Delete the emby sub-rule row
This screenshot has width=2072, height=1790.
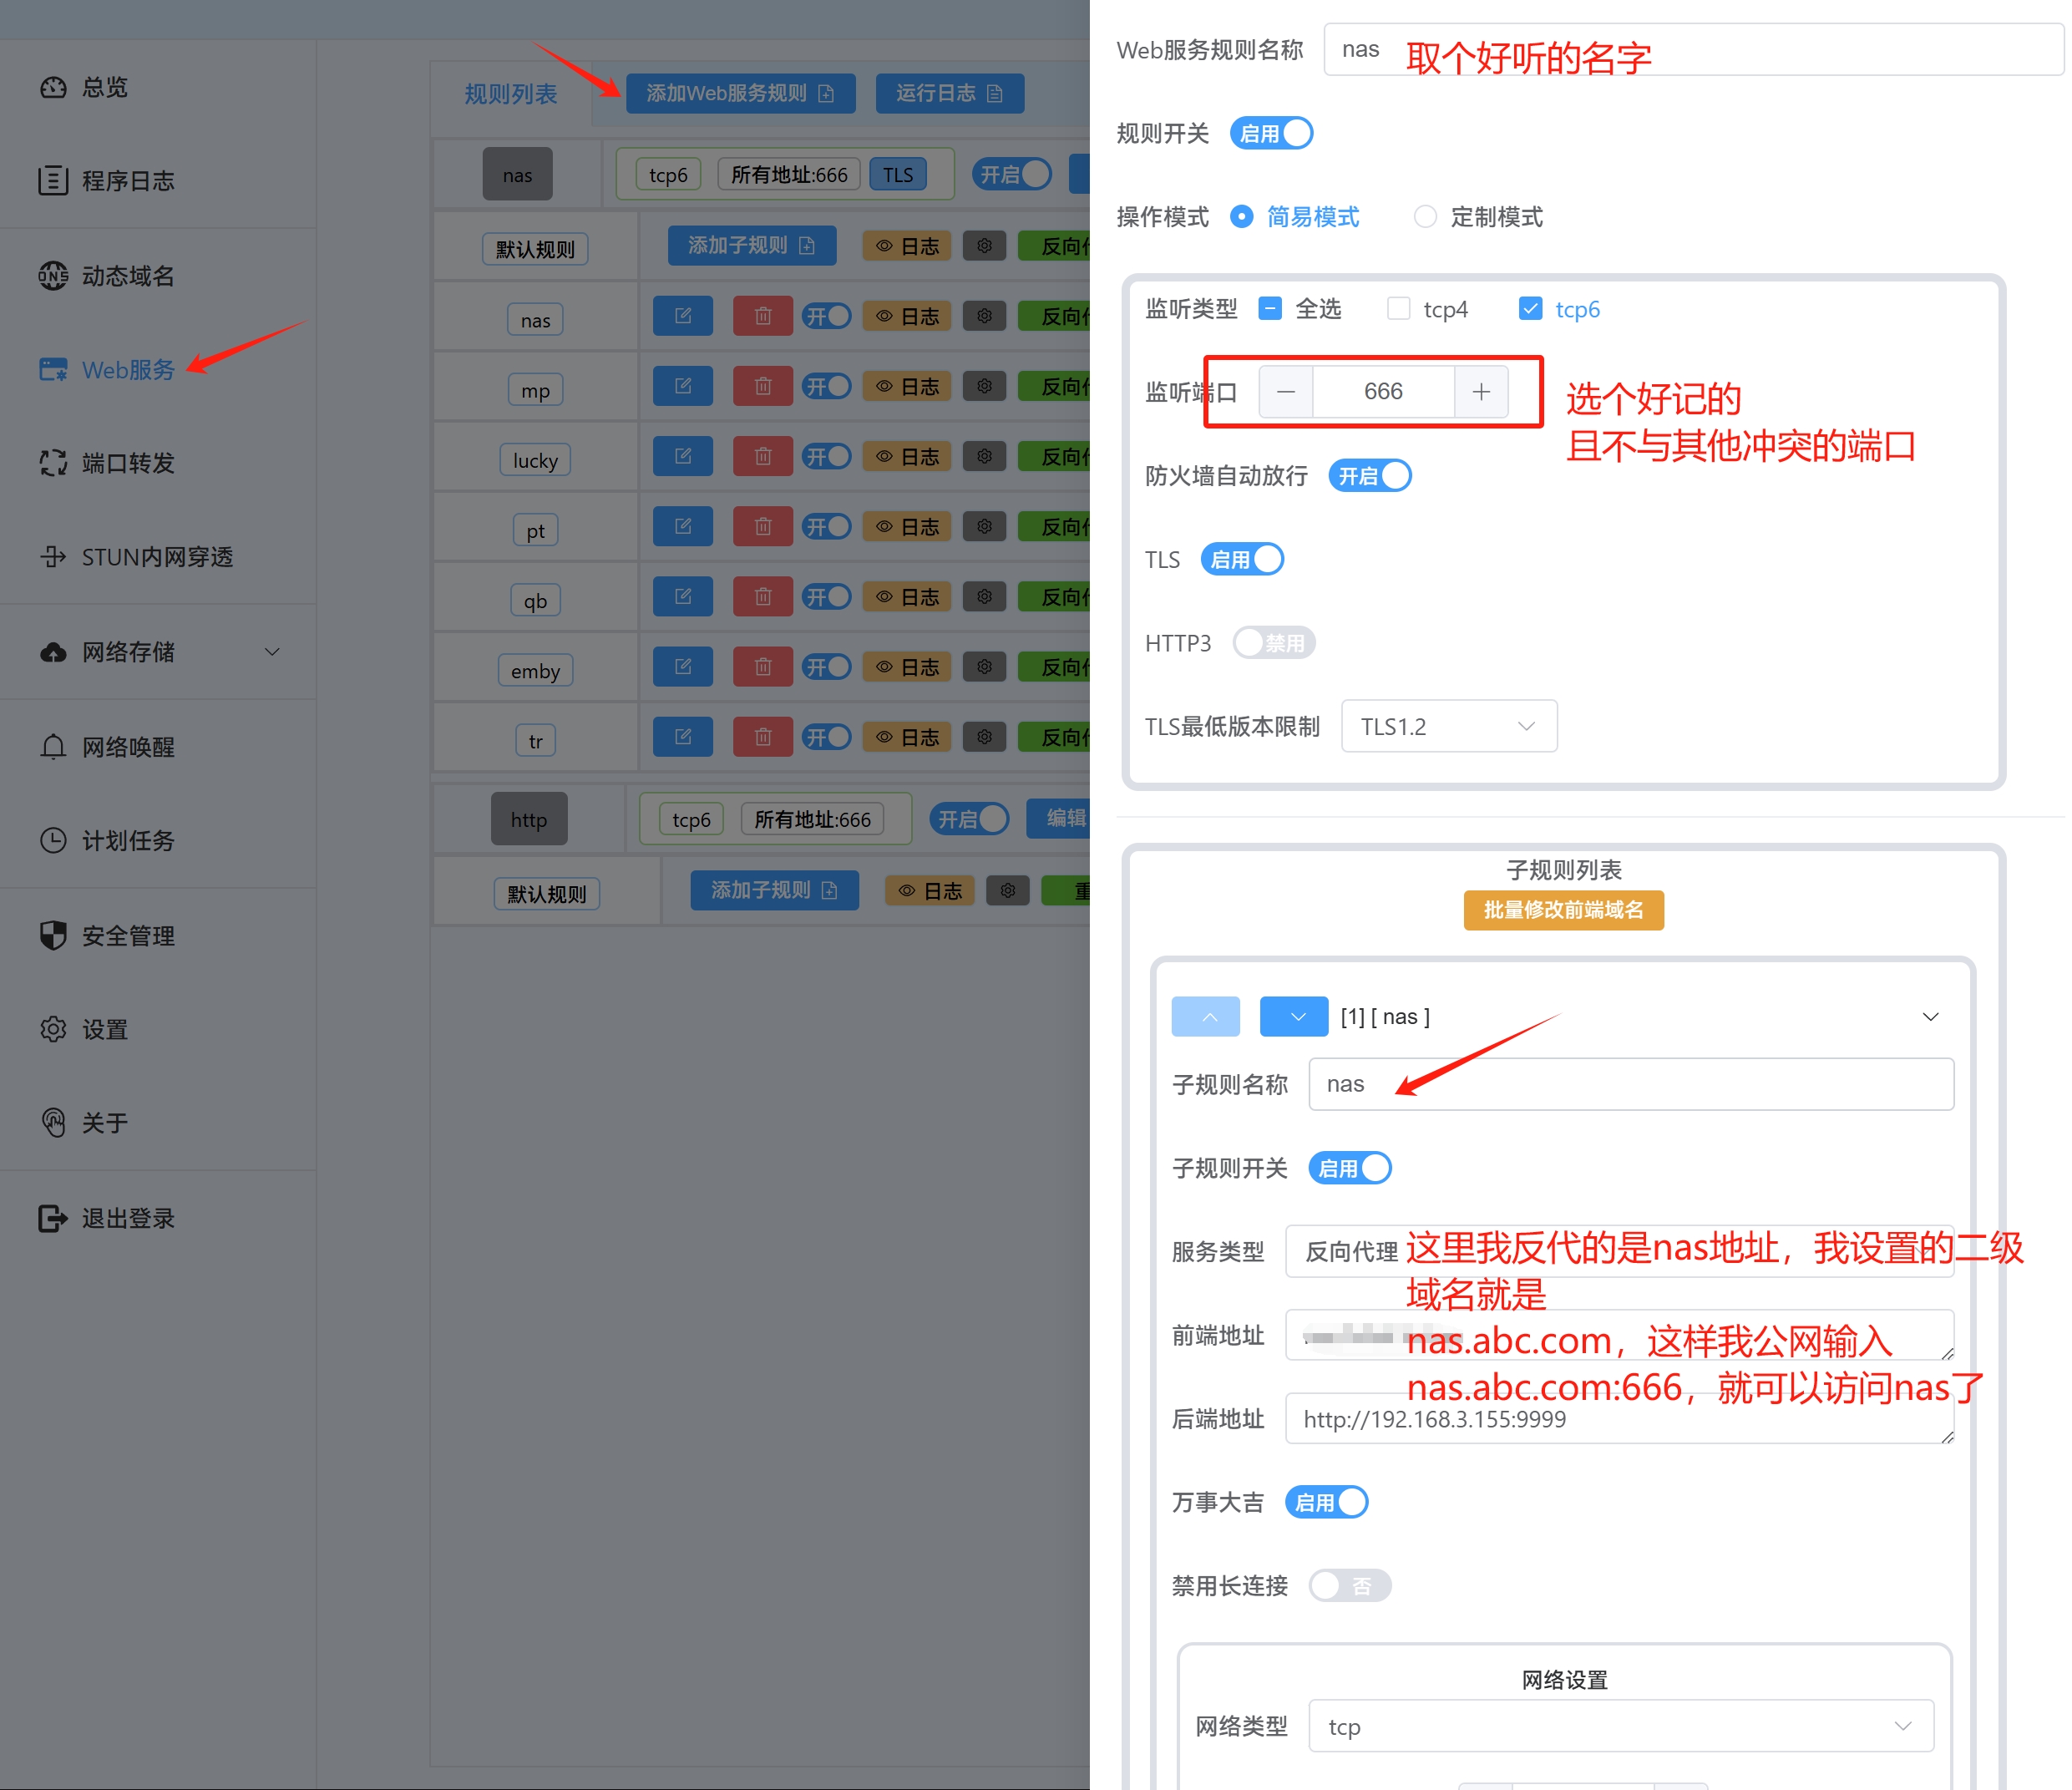point(763,667)
